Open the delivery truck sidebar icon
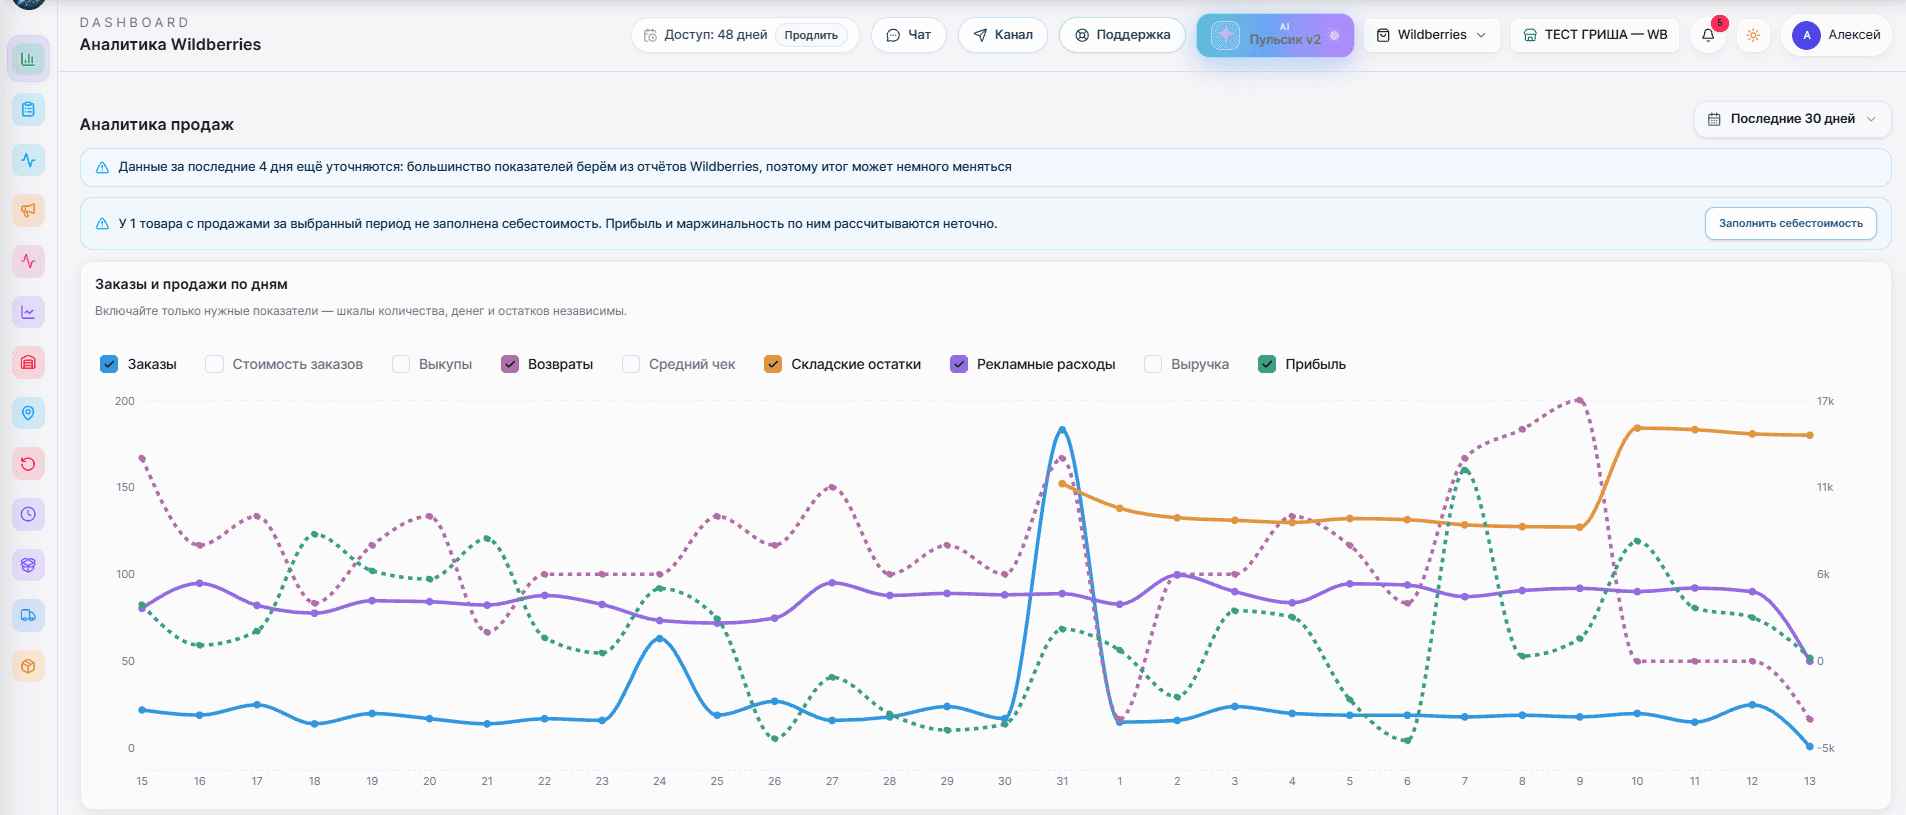1906x815 pixels. (x=28, y=615)
